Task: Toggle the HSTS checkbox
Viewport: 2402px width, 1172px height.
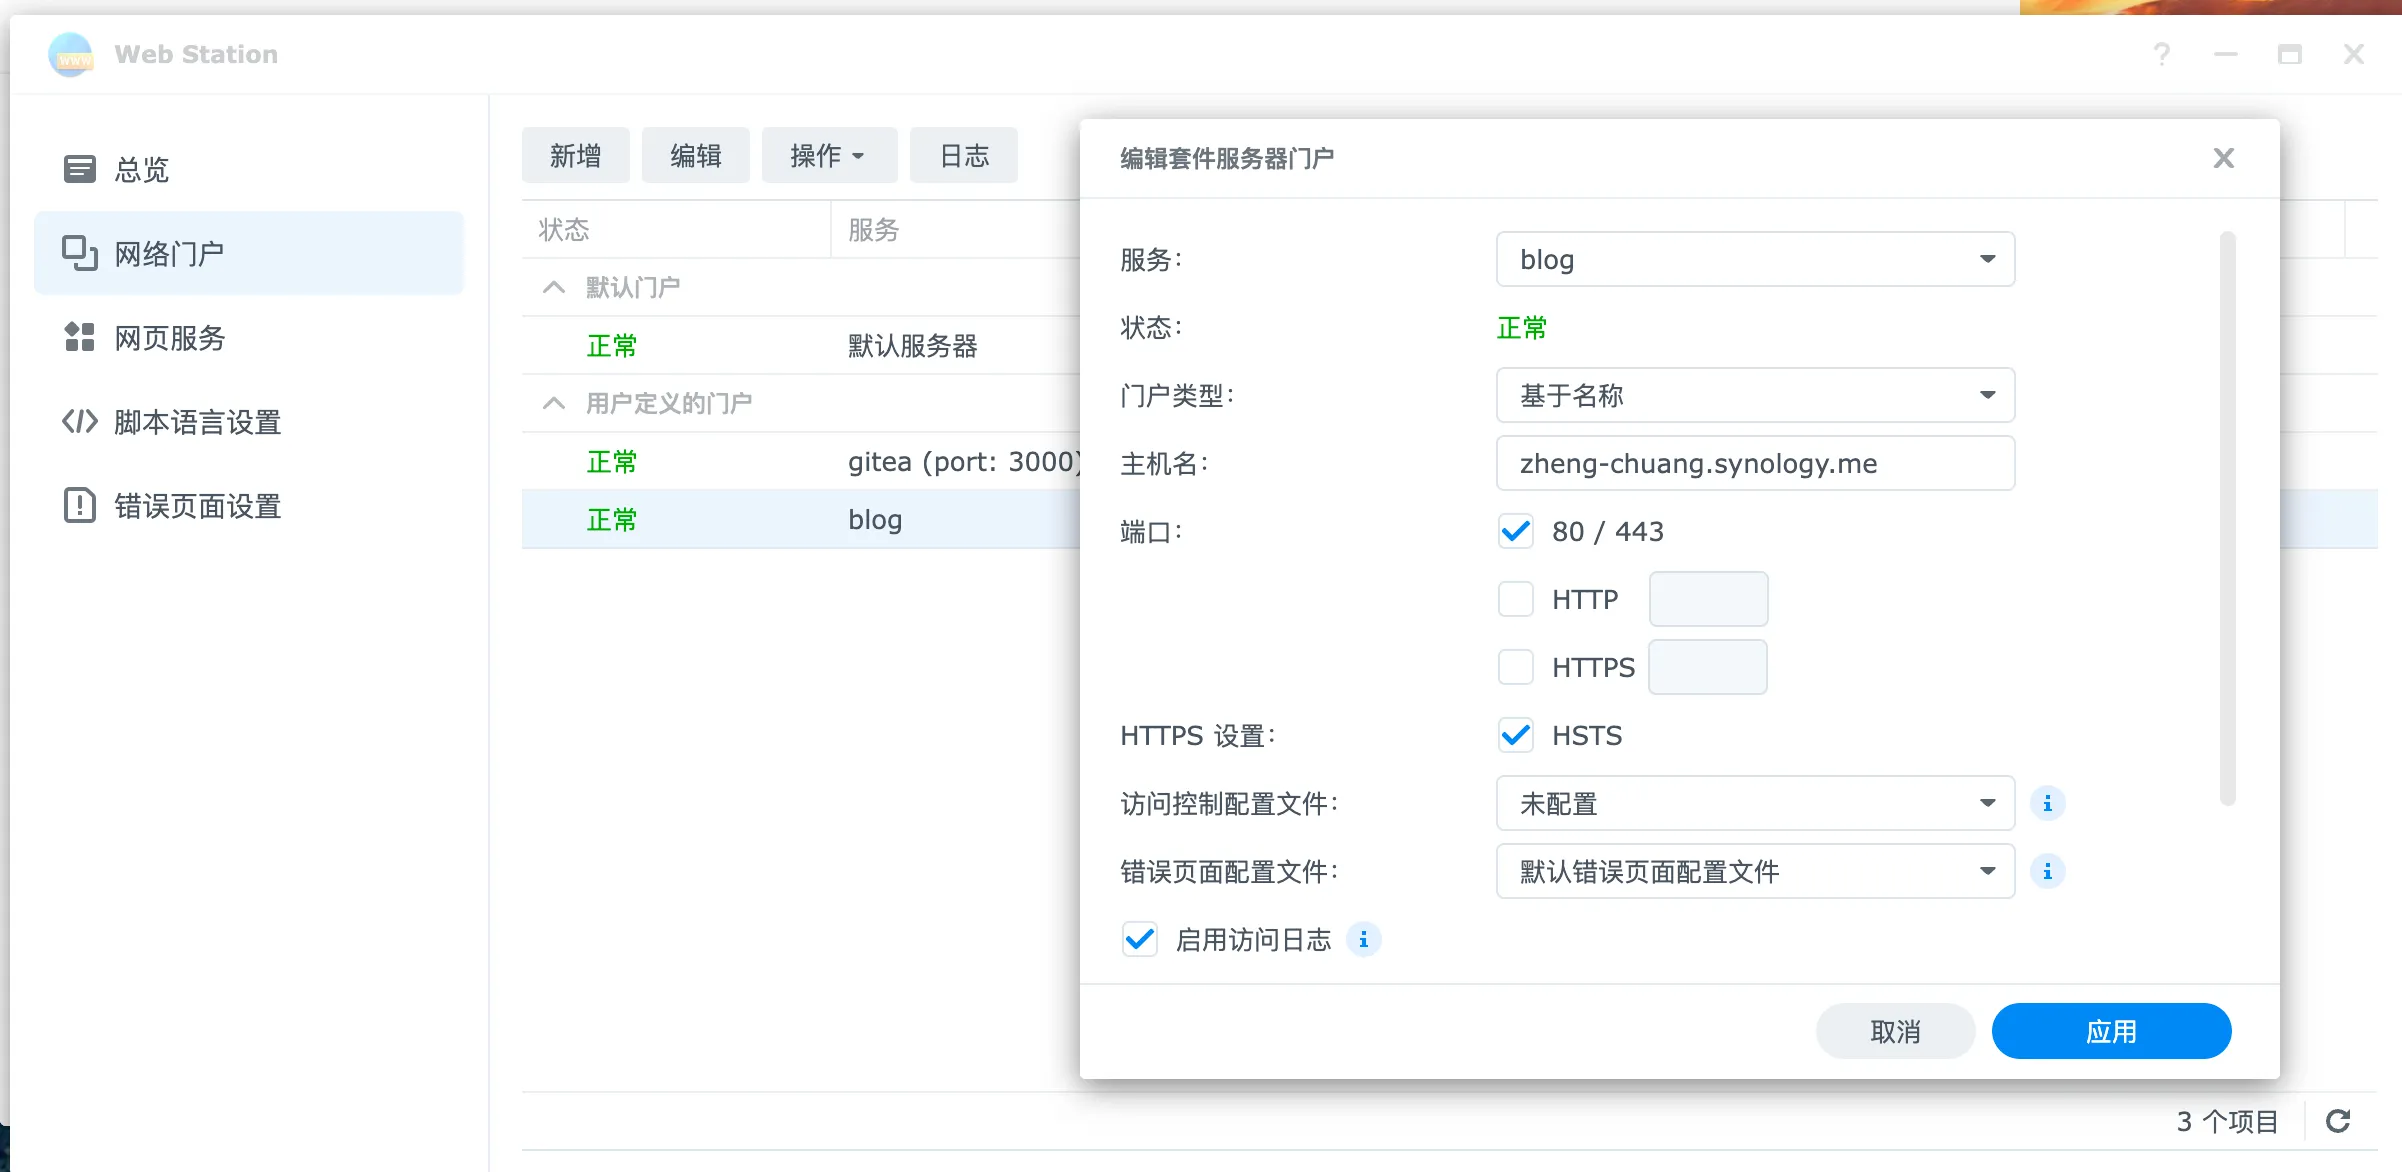Action: (x=1515, y=735)
